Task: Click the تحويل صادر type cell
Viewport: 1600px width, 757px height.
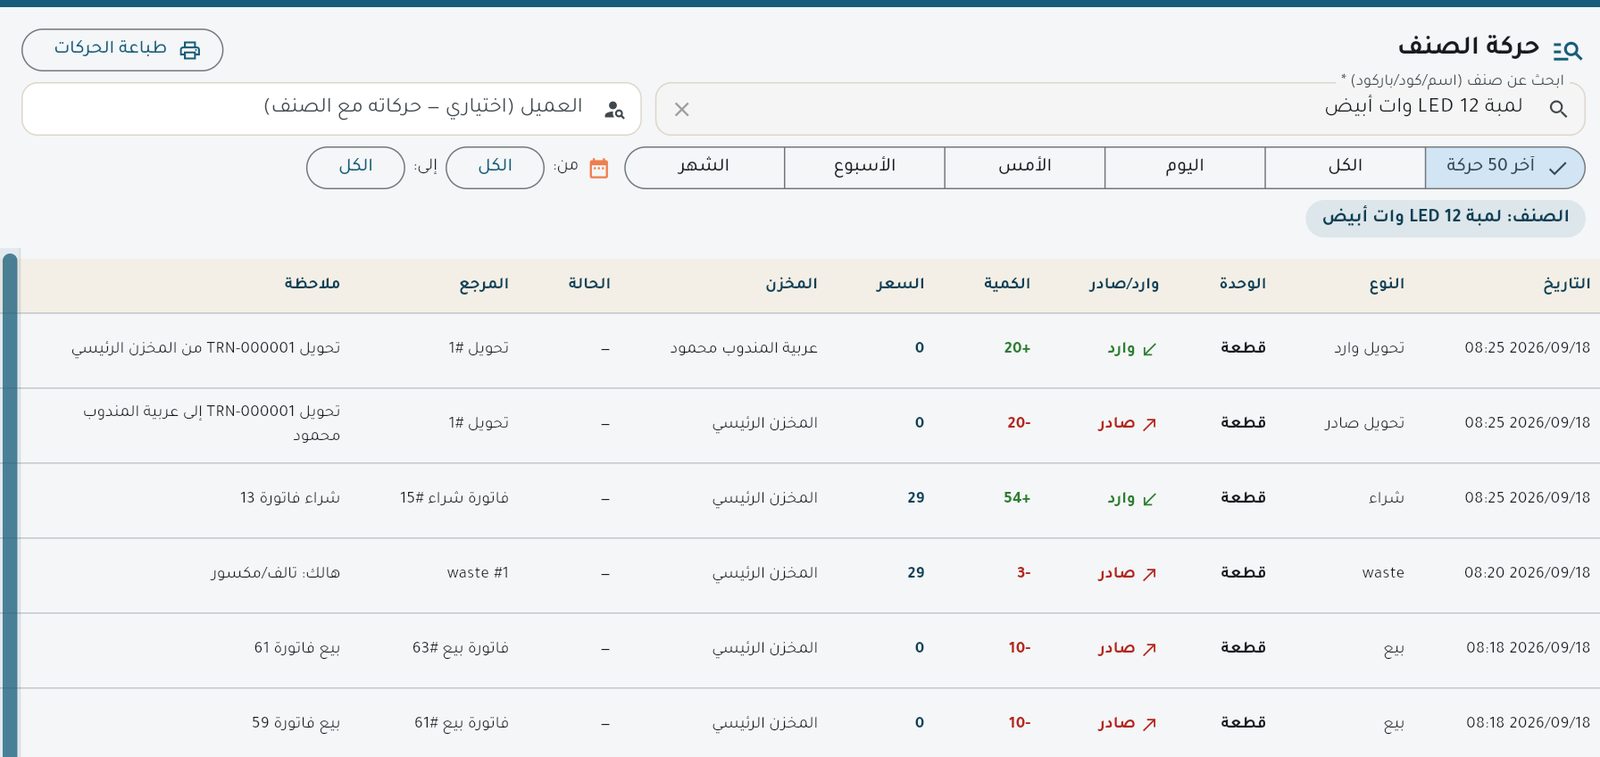Action: tap(1365, 423)
